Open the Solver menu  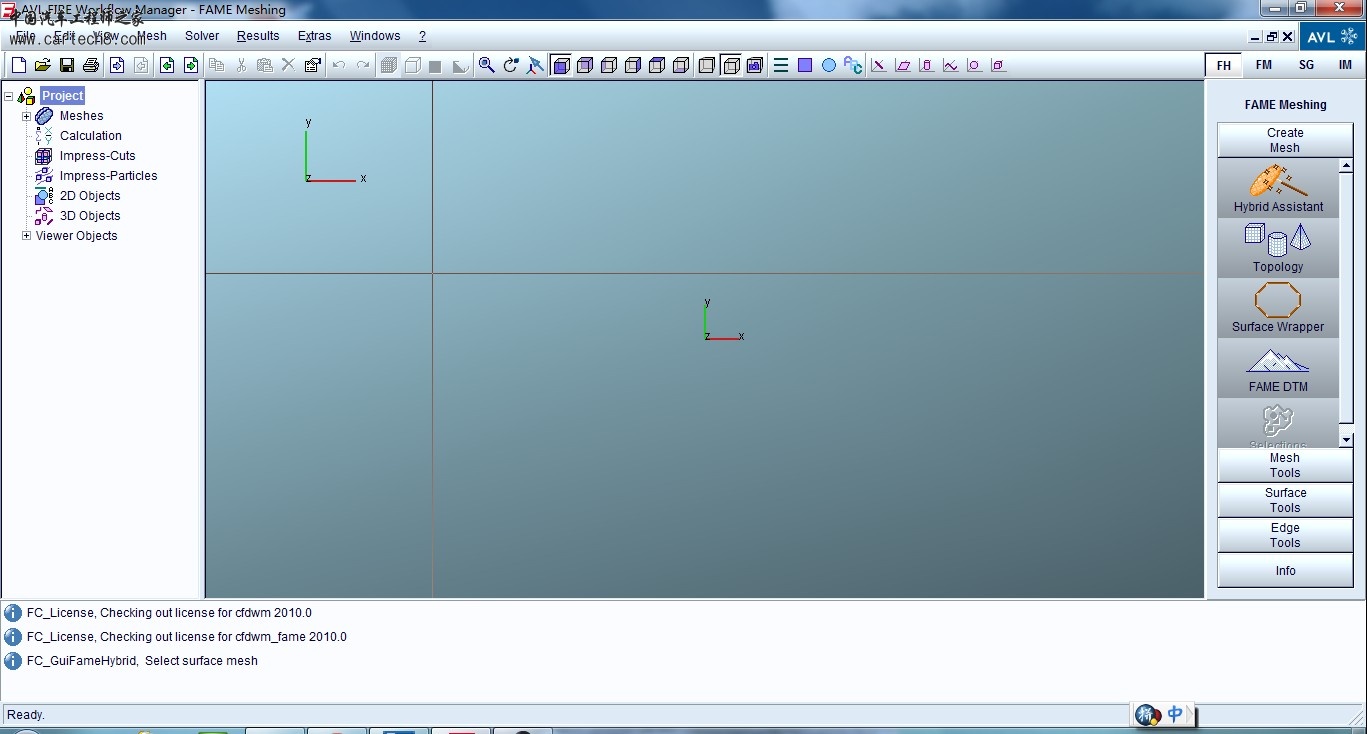[201, 36]
